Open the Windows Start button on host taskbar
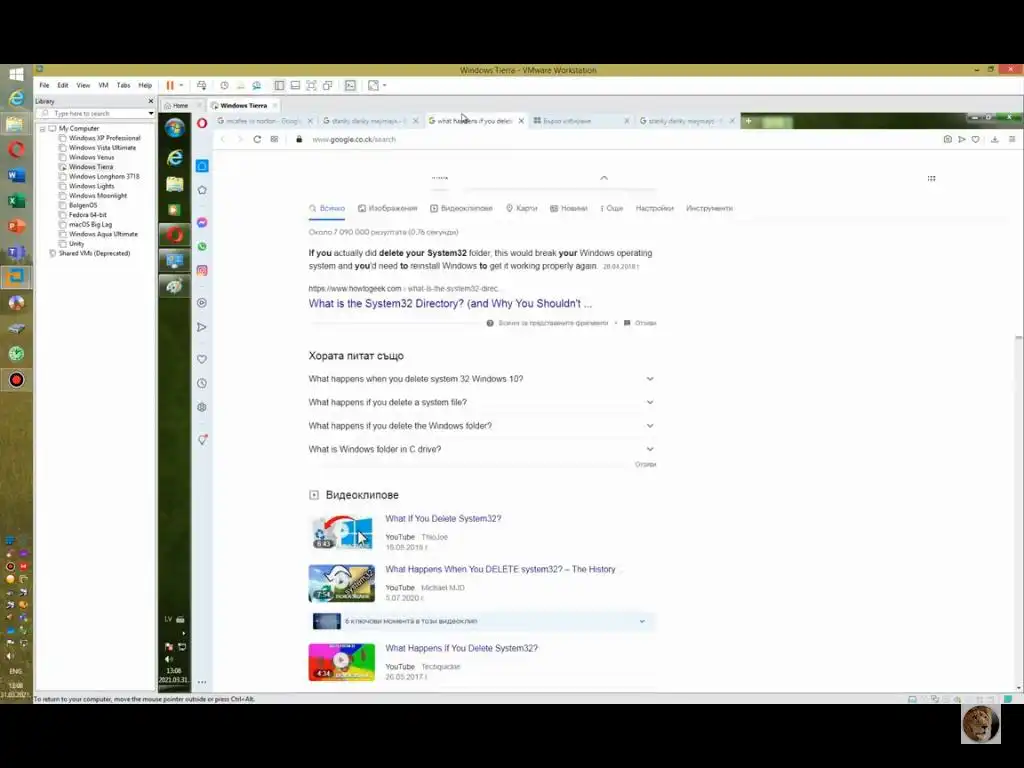 [x=16, y=74]
